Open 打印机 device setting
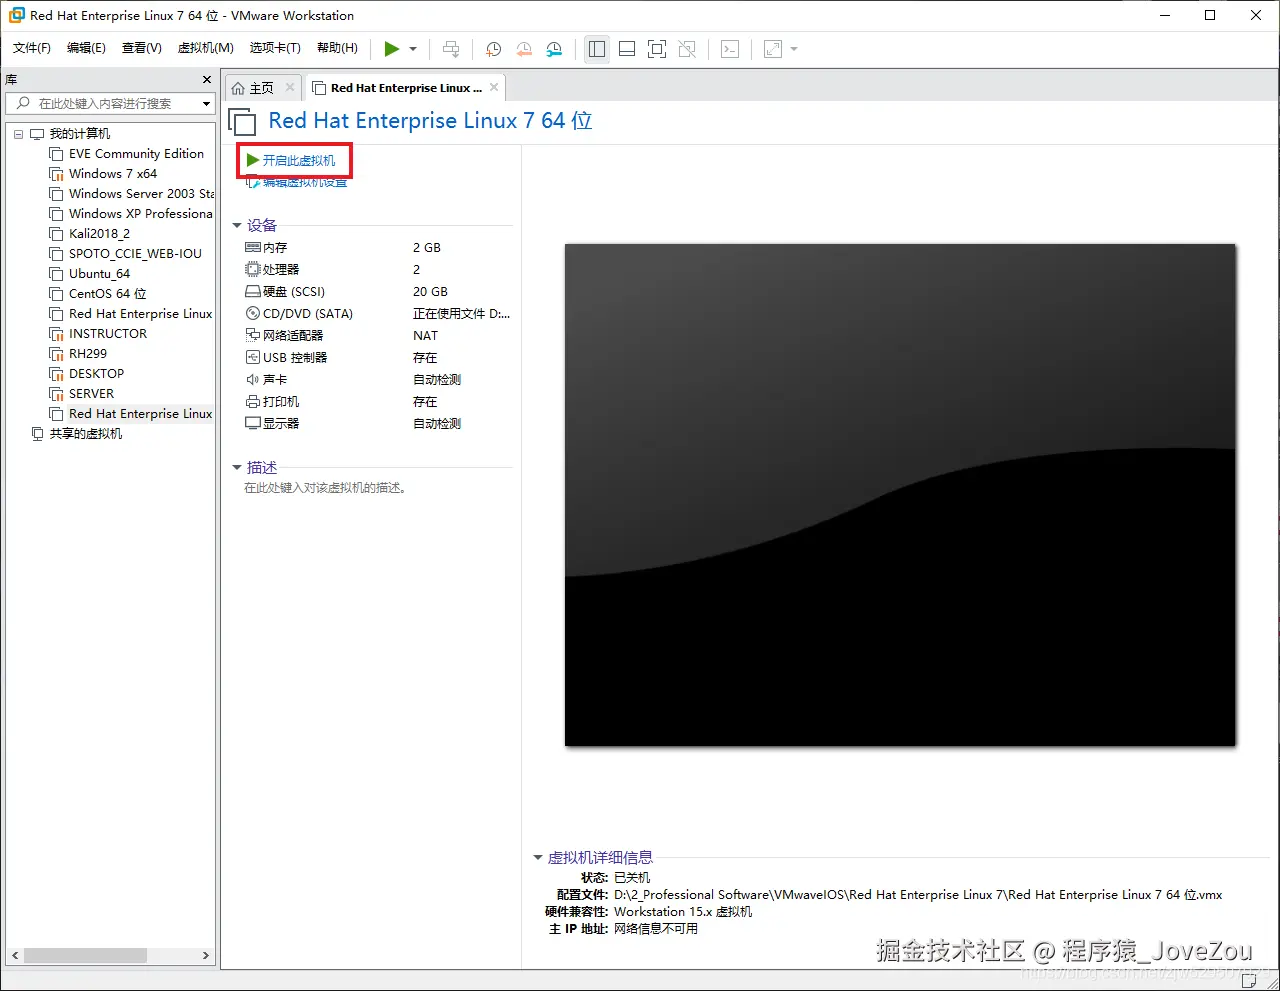Image resolution: width=1280 pixels, height=991 pixels. pos(281,401)
